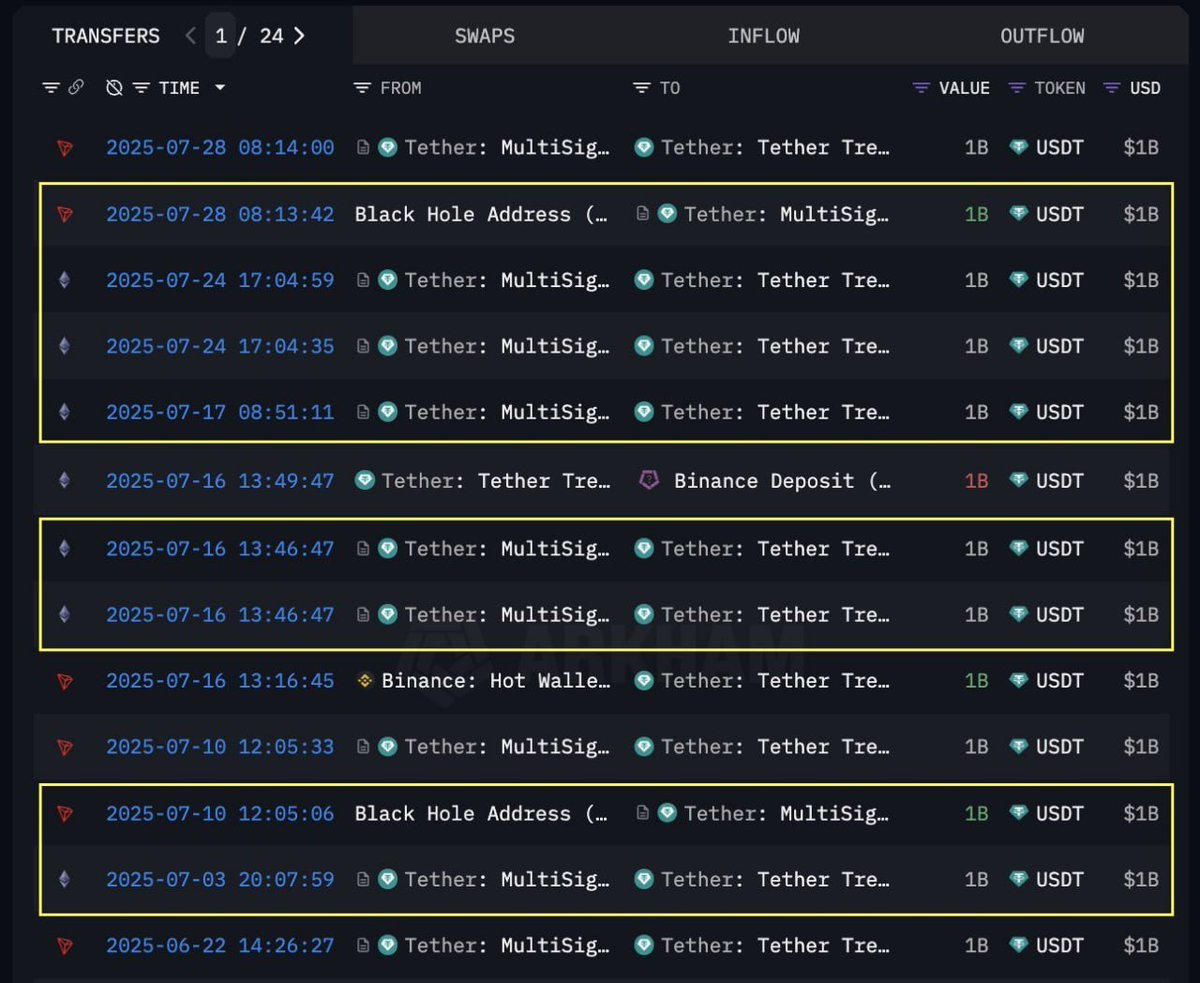
Task: Go to previous transfers page arrow
Action: (191, 36)
